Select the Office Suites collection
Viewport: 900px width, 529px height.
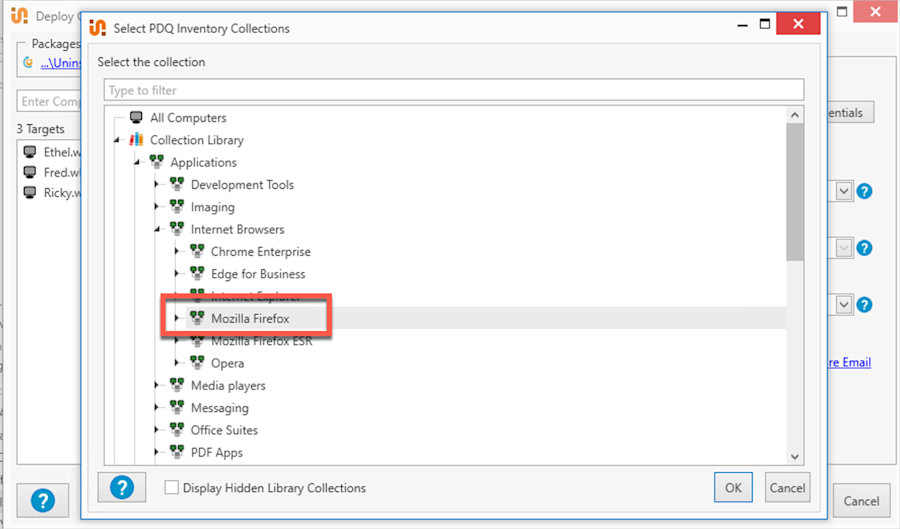(224, 430)
